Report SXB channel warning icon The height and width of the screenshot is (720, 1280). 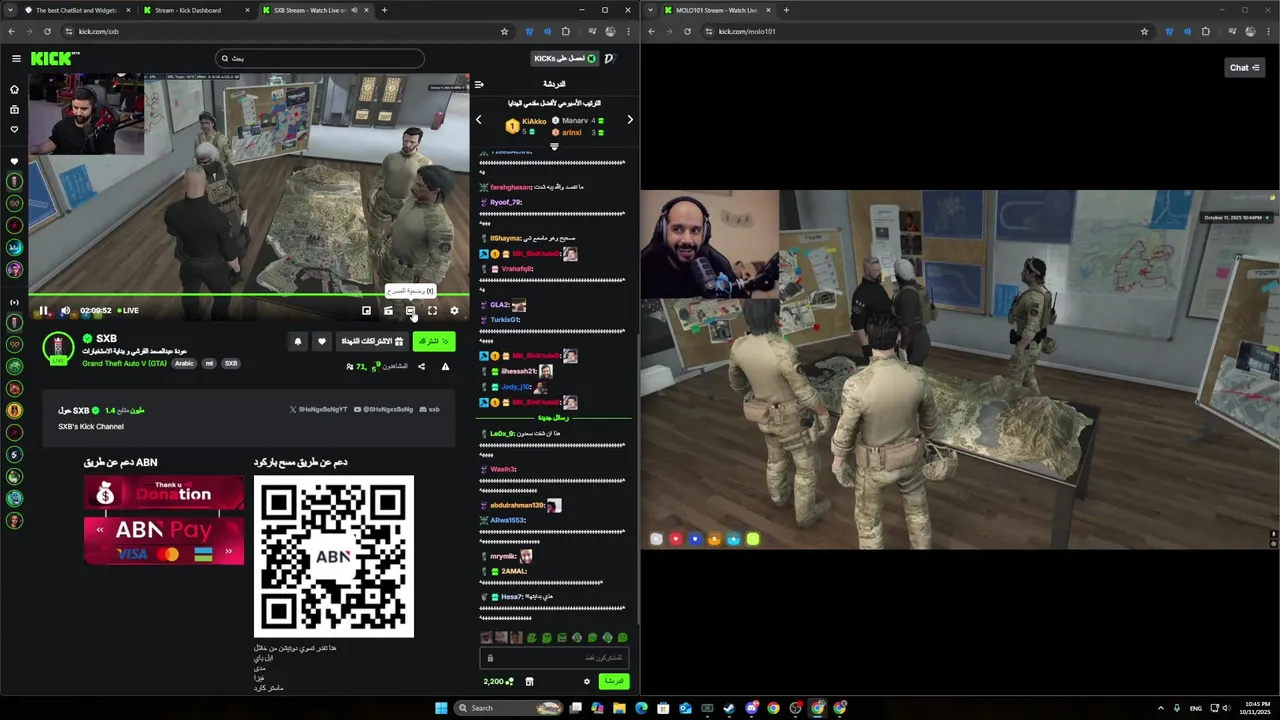(445, 367)
